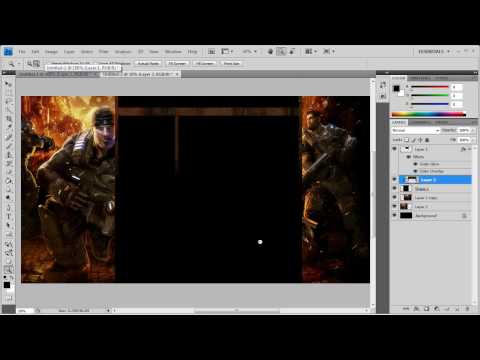Select the Type tool in the toolbox

click(8, 216)
